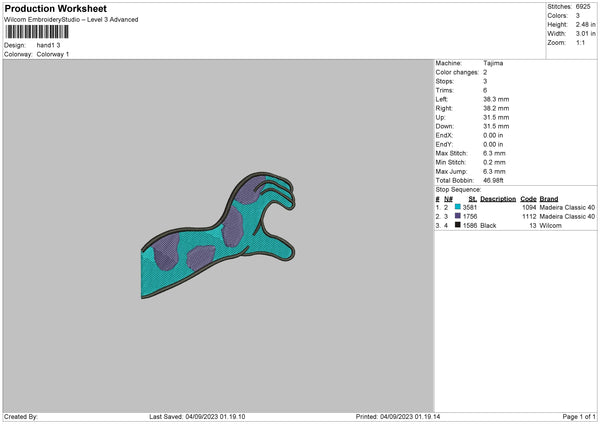Click the Page 1 of 1 indicator
The height and width of the screenshot is (424, 600).
coord(579,416)
